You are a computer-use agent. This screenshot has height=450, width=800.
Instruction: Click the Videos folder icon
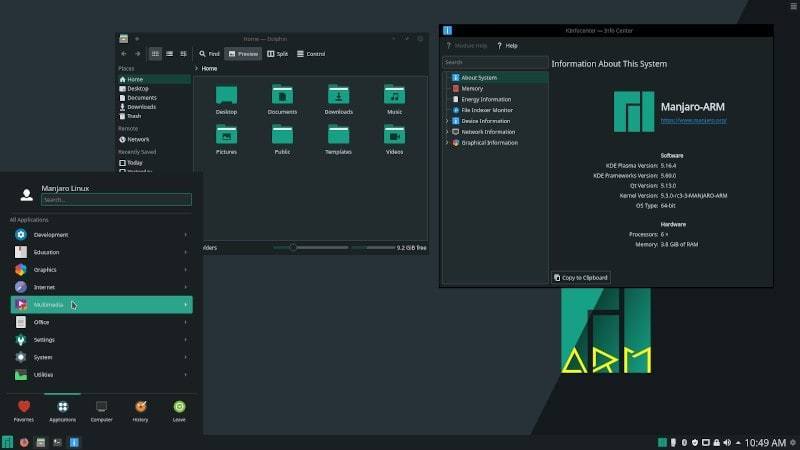coord(394,135)
